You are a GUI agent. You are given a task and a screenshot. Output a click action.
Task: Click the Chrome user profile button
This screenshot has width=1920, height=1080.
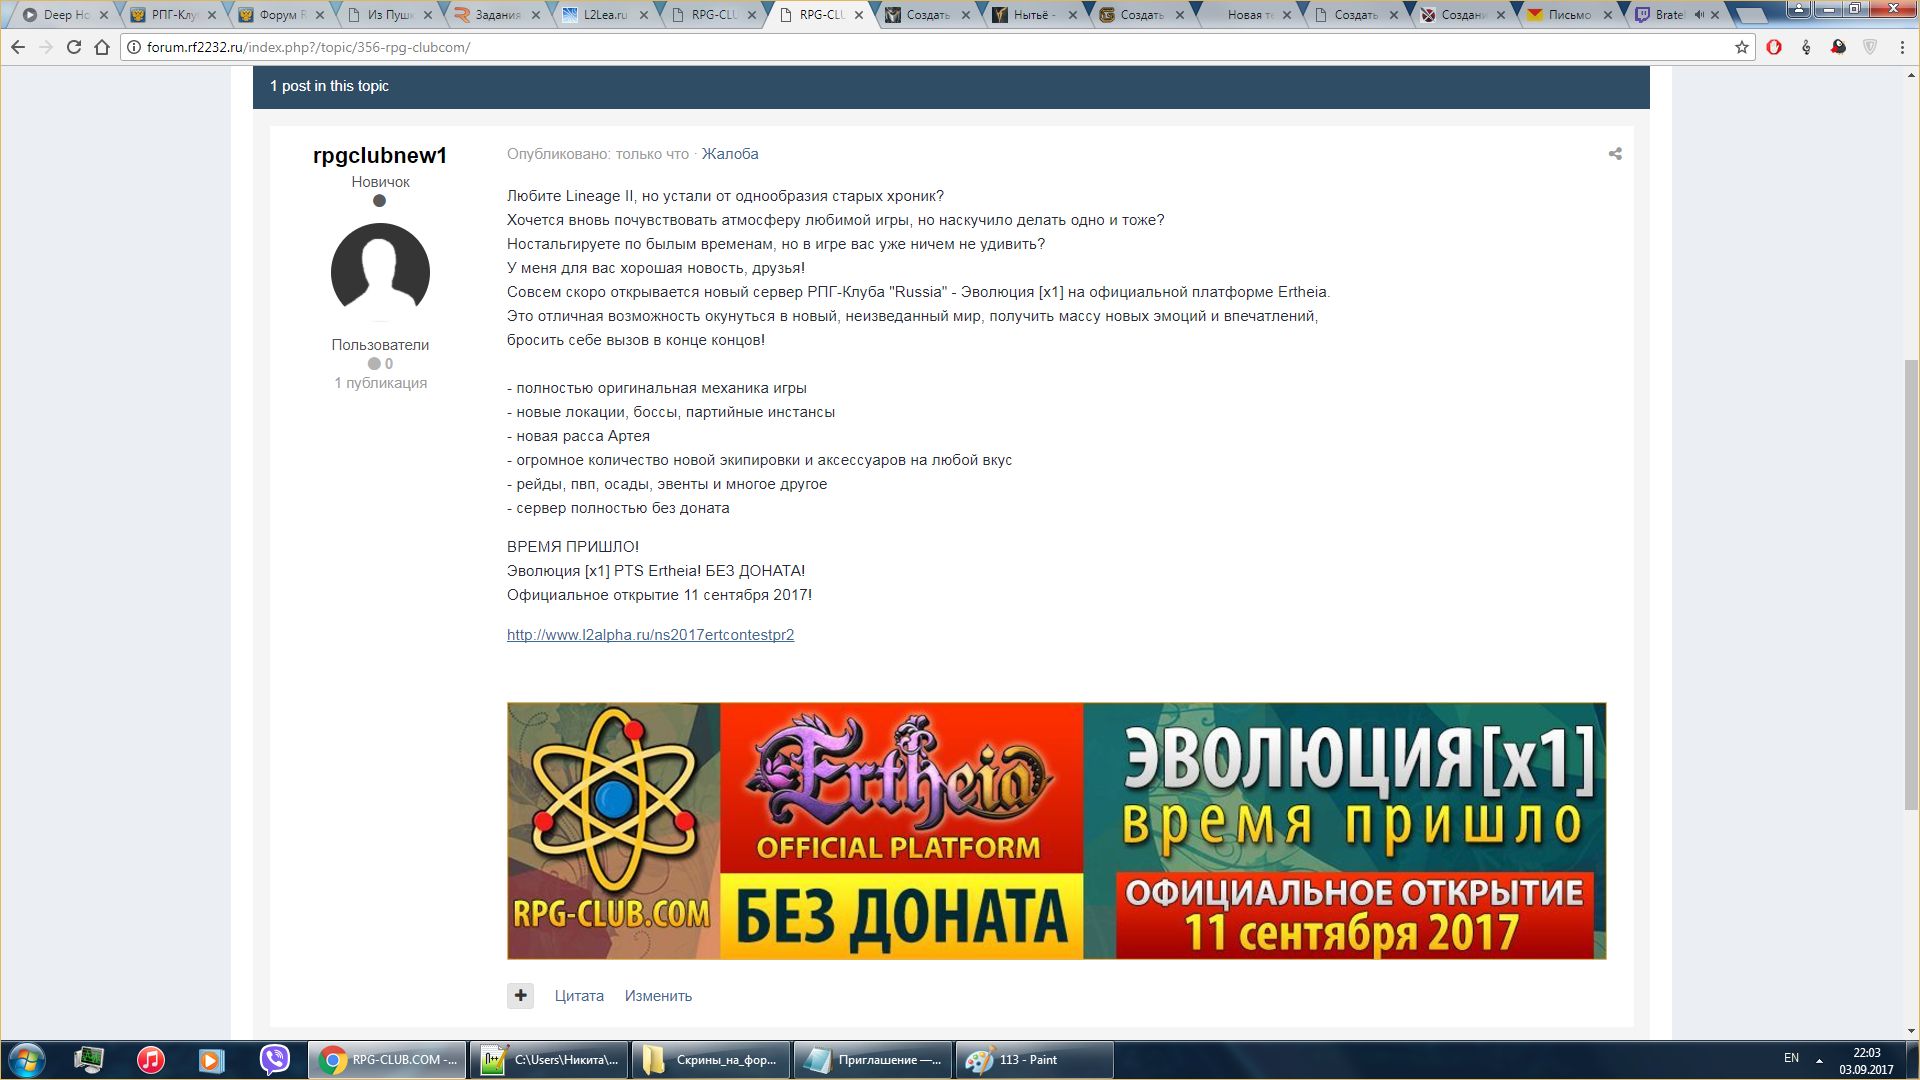(x=1798, y=9)
